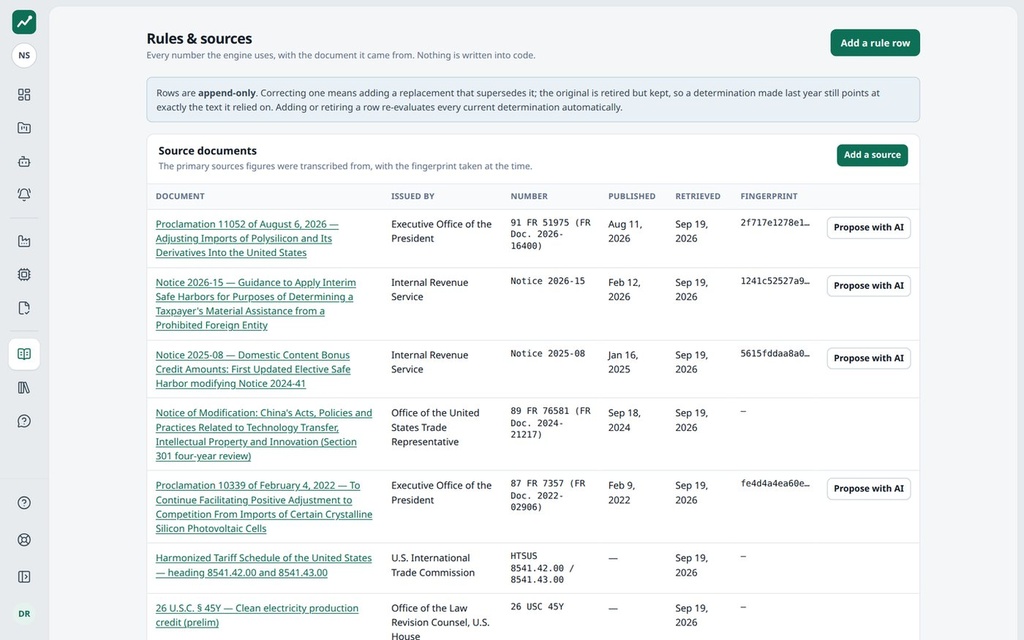Click fingerprint value 2f717e1278e1…
The image size is (1024, 640).
tap(775, 223)
